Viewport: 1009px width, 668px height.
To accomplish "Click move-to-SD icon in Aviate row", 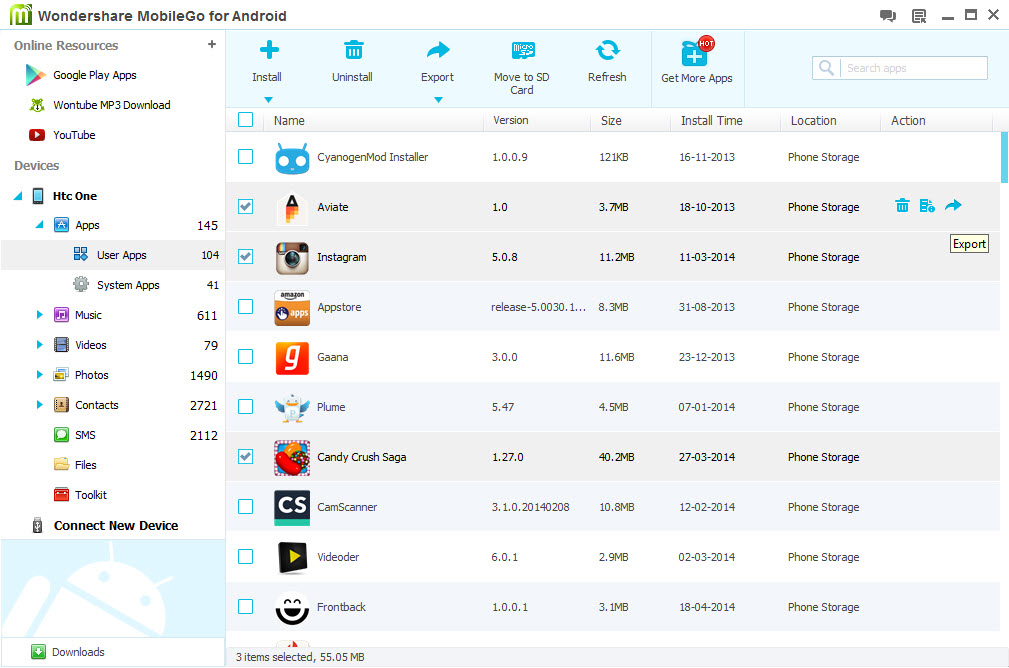I will 927,205.
